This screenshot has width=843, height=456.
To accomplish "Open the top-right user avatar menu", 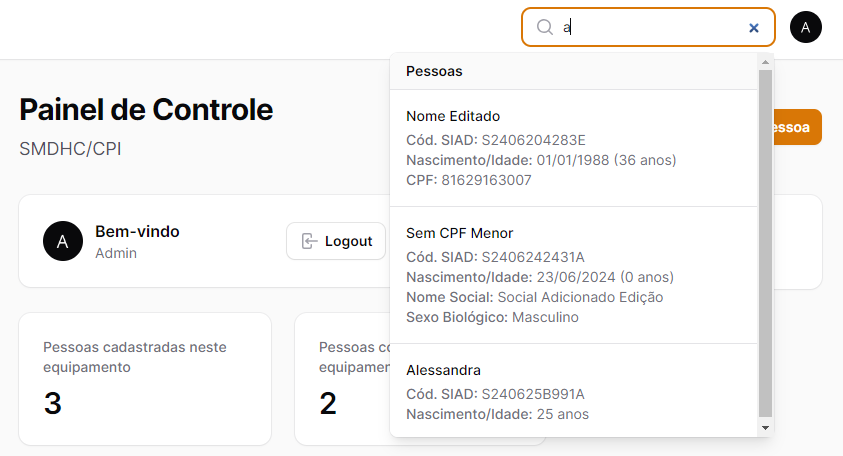I will (806, 27).
